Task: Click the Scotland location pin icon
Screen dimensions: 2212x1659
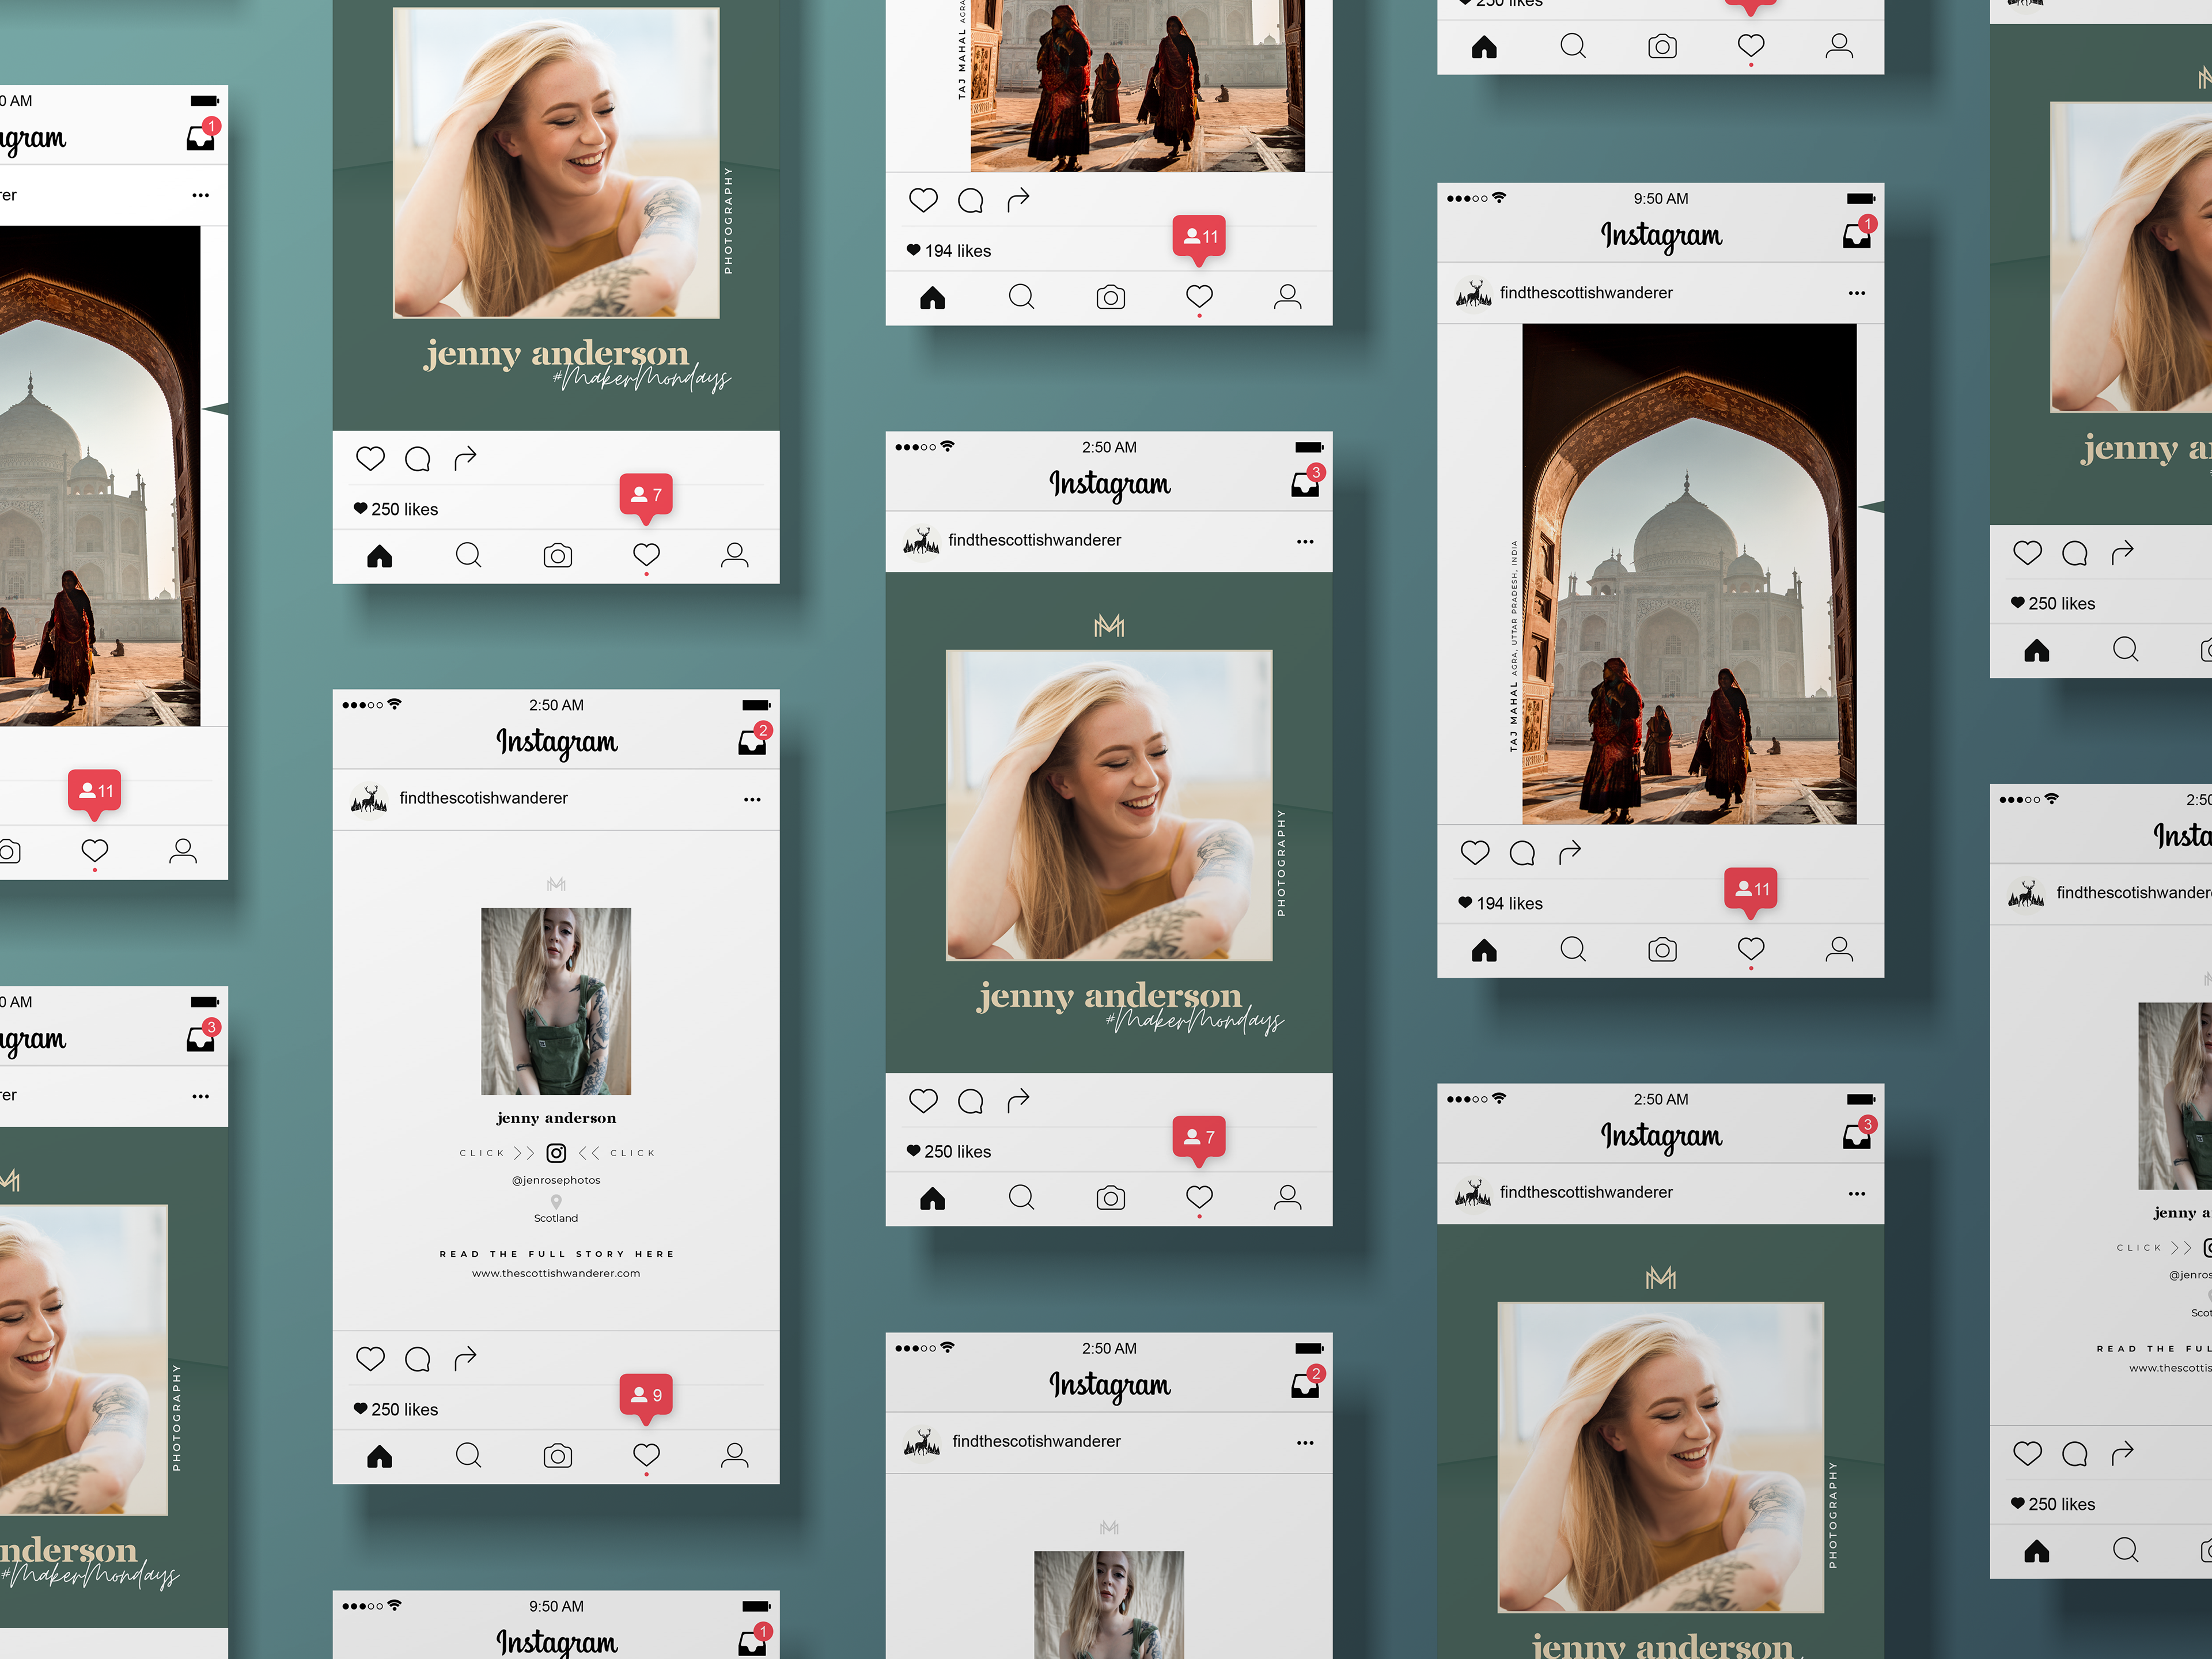Action: tap(556, 1201)
